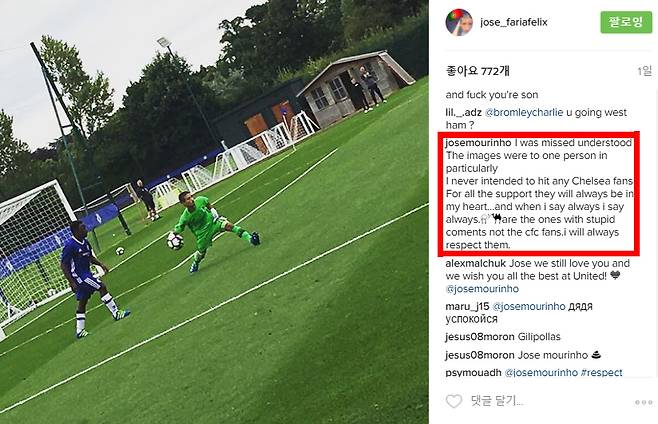Click the like count 772
Image resolution: width=658 pixels, height=424 pixels.
click(x=478, y=71)
